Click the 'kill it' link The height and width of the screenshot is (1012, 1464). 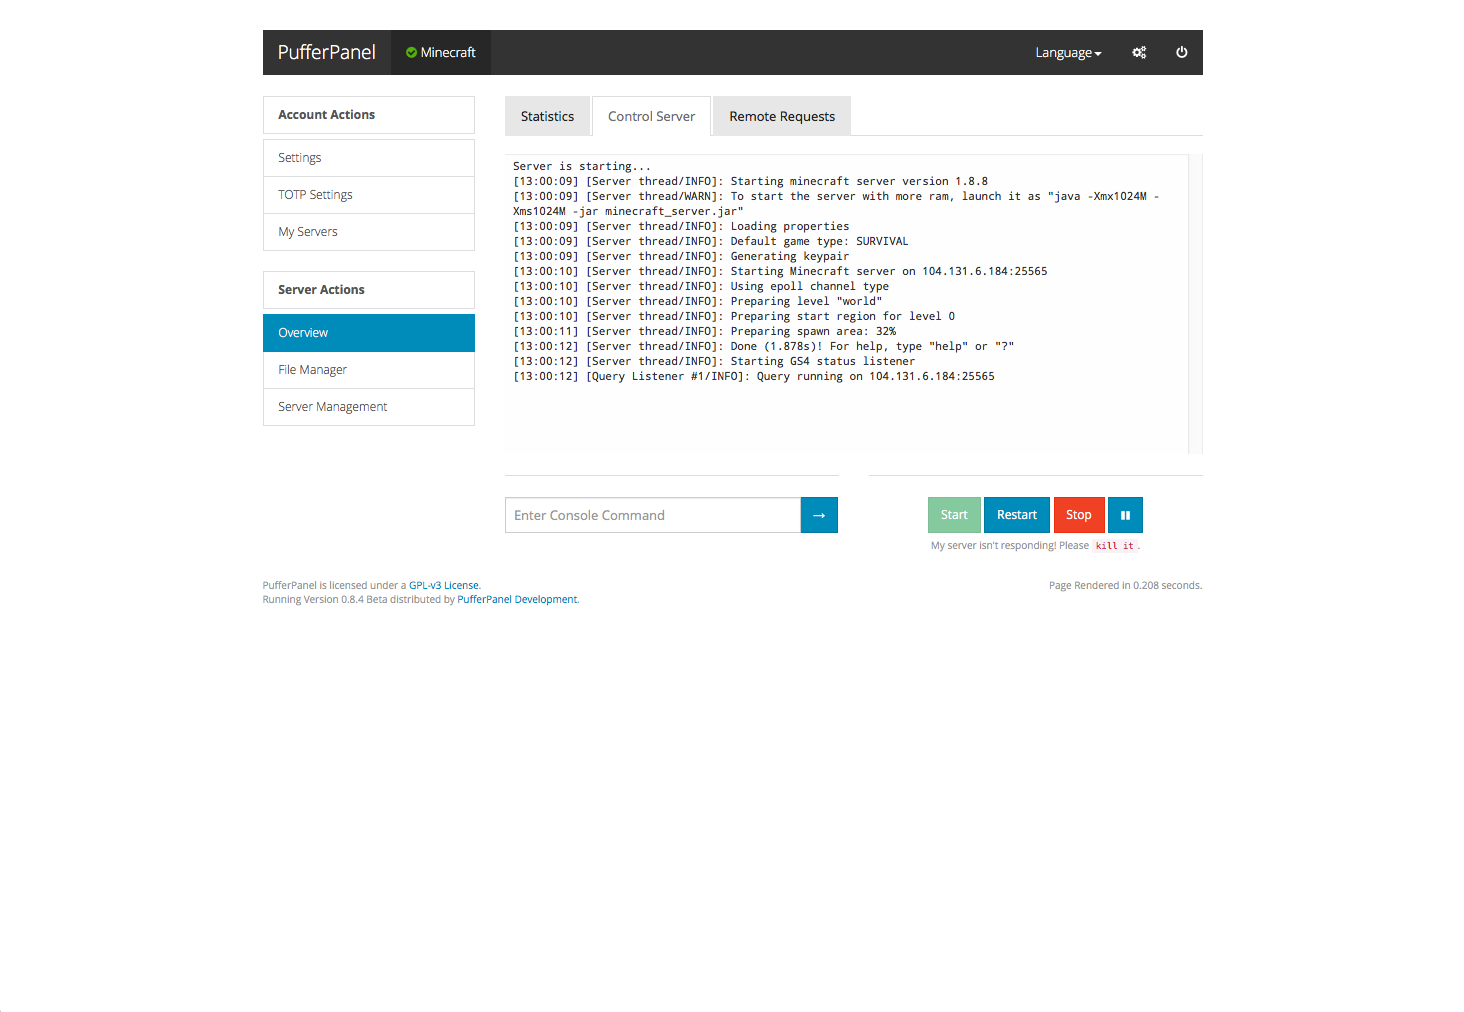pyautogui.click(x=1114, y=546)
